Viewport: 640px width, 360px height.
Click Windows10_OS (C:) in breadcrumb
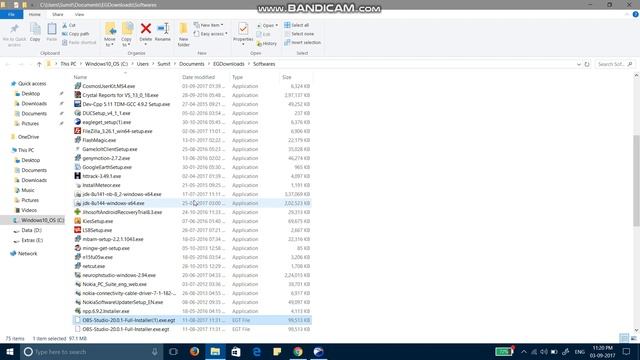106,64
